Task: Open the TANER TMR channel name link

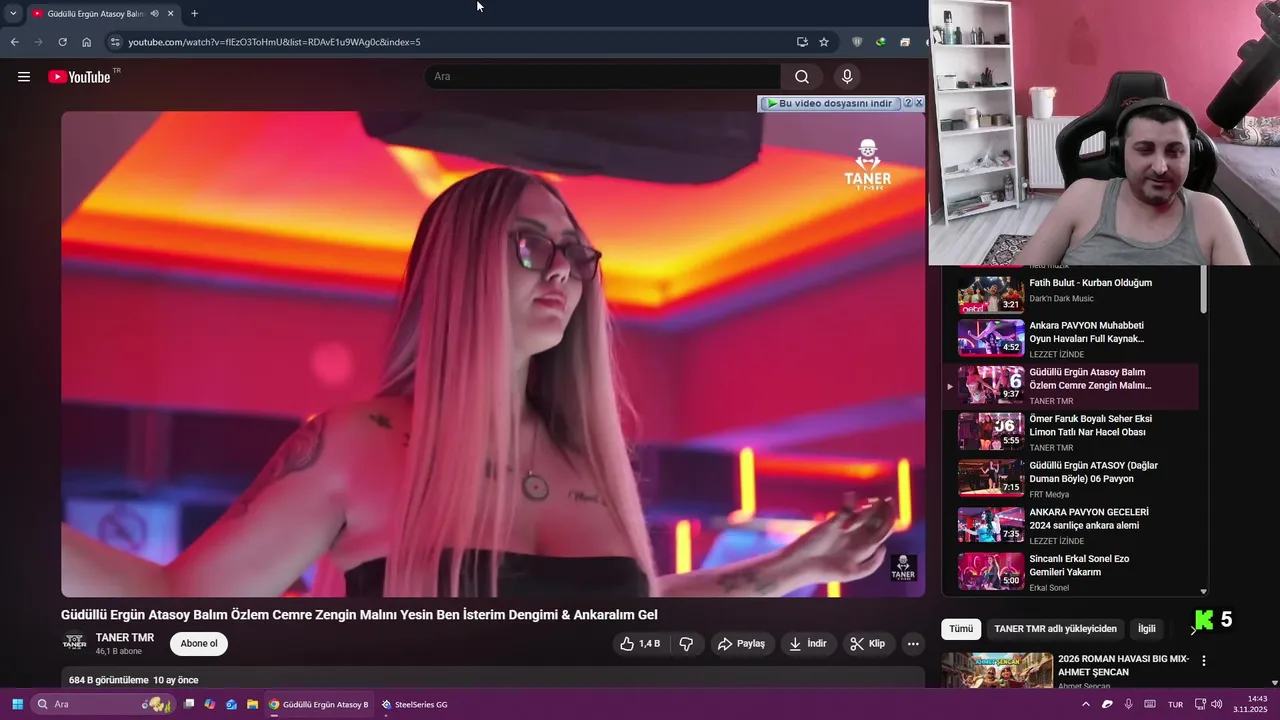Action: tap(125, 638)
